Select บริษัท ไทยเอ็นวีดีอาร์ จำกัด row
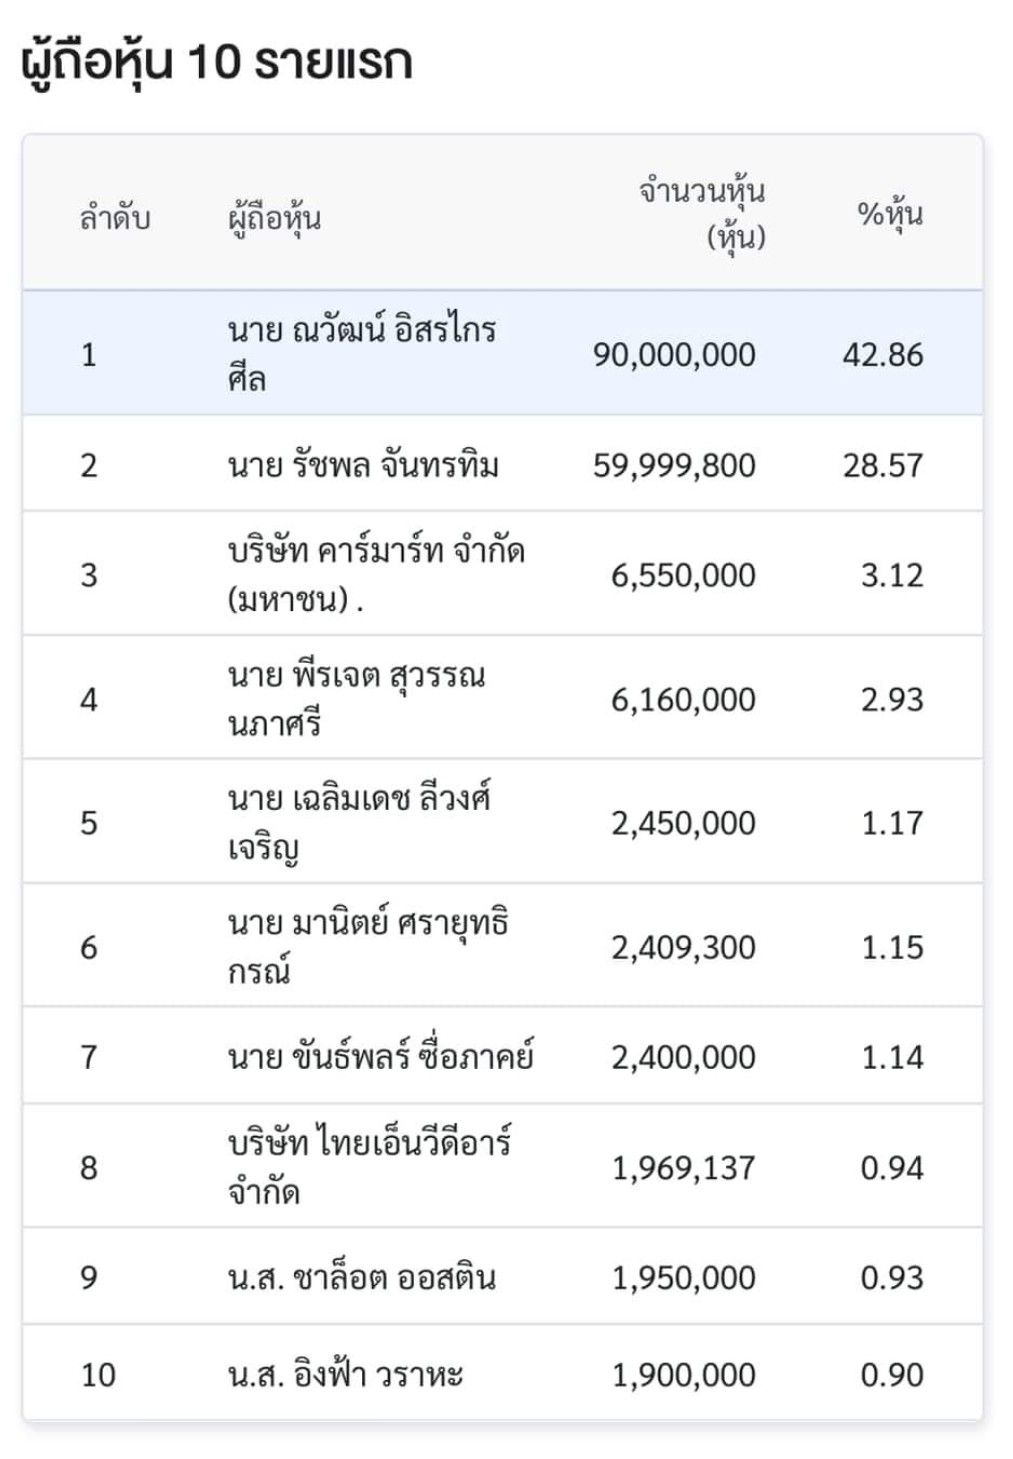This screenshot has height=1459, width=1013. (502, 1166)
